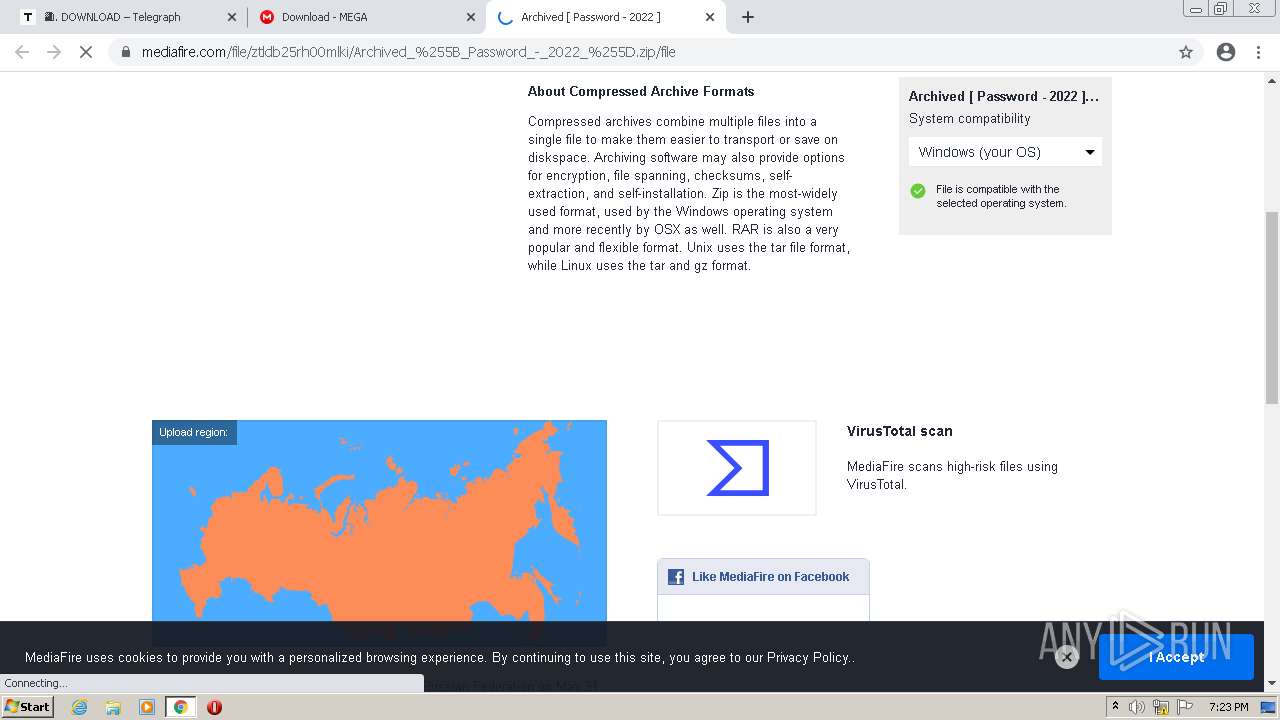This screenshot has height=720, width=1280.
Task: Show hidden system tray icons
Action: 1115,707
